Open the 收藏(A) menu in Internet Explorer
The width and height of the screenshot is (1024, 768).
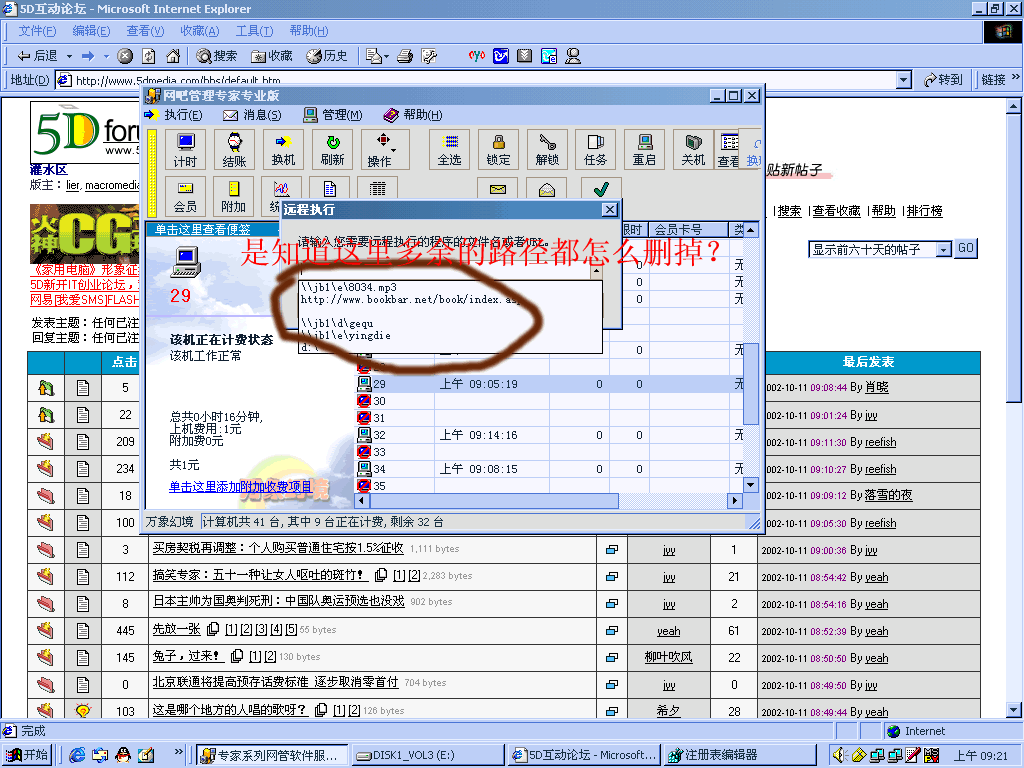click(x=199, y=31)
